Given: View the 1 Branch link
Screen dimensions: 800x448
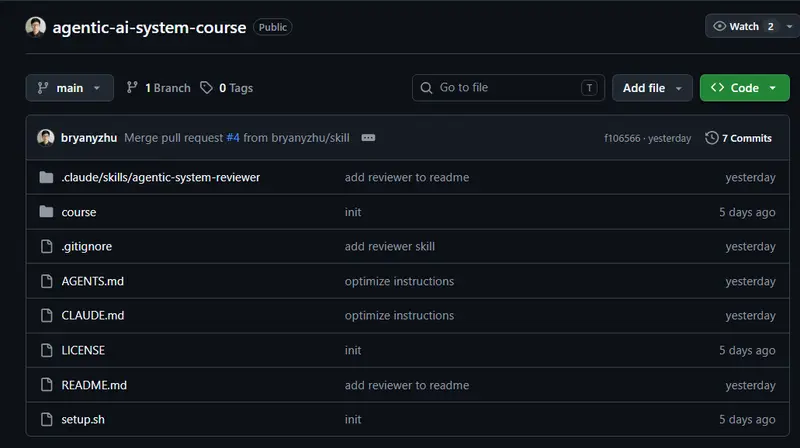Looking at the screenshot, I should pos(167,88).
